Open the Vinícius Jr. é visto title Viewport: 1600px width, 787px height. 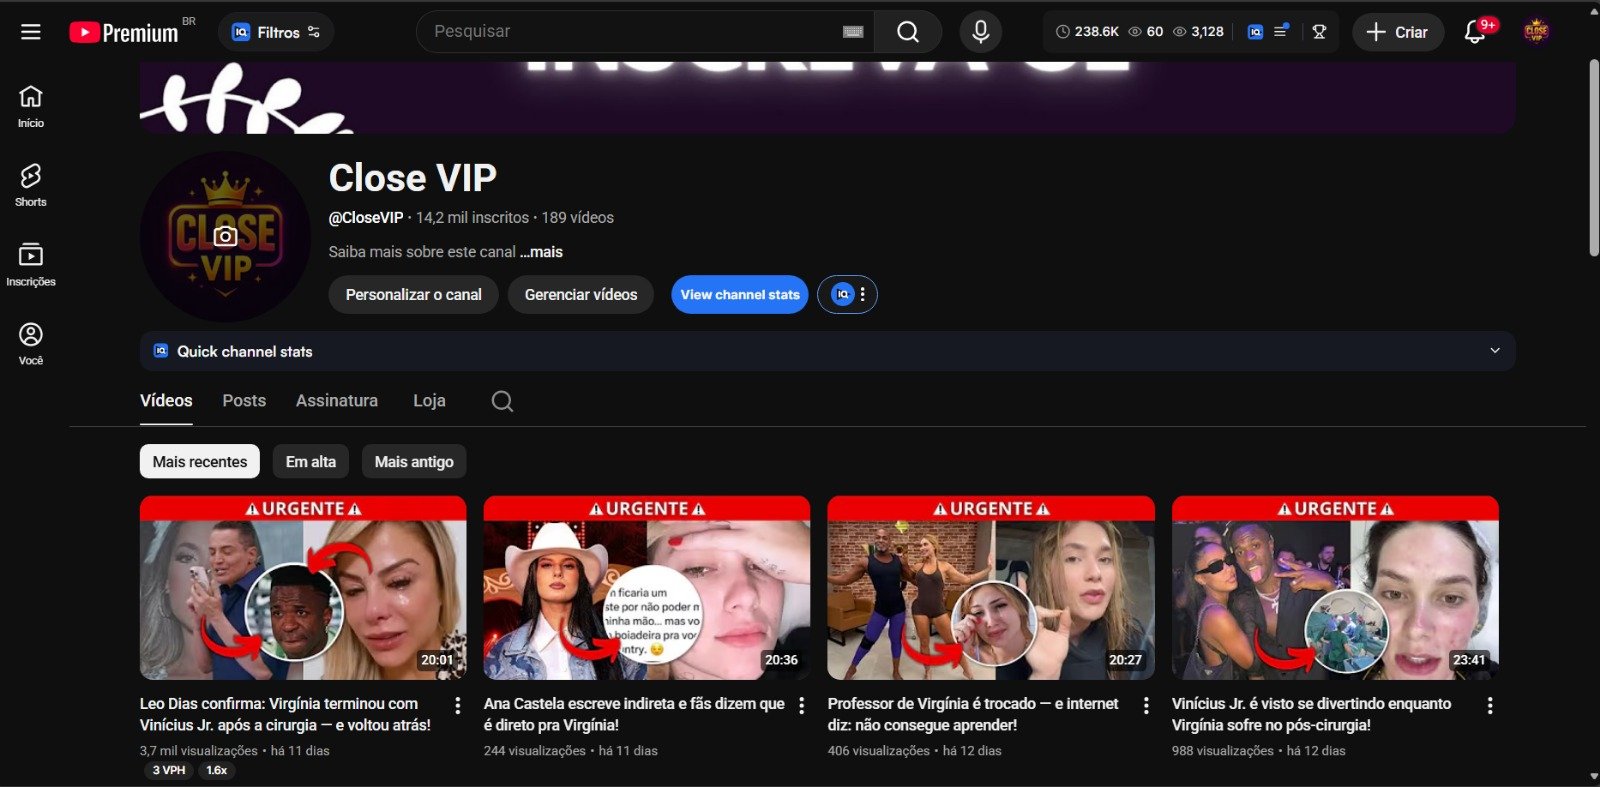(1311, 714)
